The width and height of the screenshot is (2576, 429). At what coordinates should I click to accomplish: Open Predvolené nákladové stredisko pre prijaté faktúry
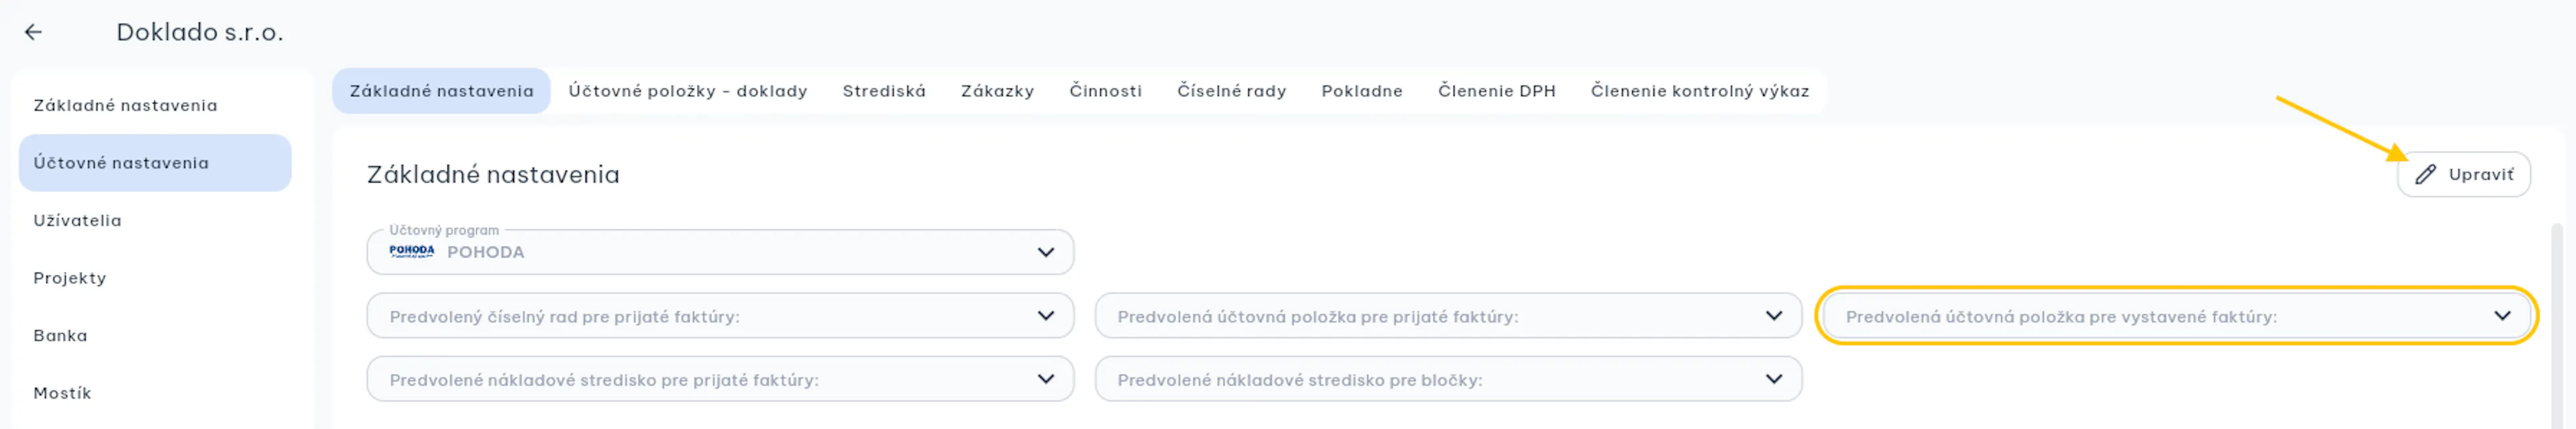pos(720,379)
